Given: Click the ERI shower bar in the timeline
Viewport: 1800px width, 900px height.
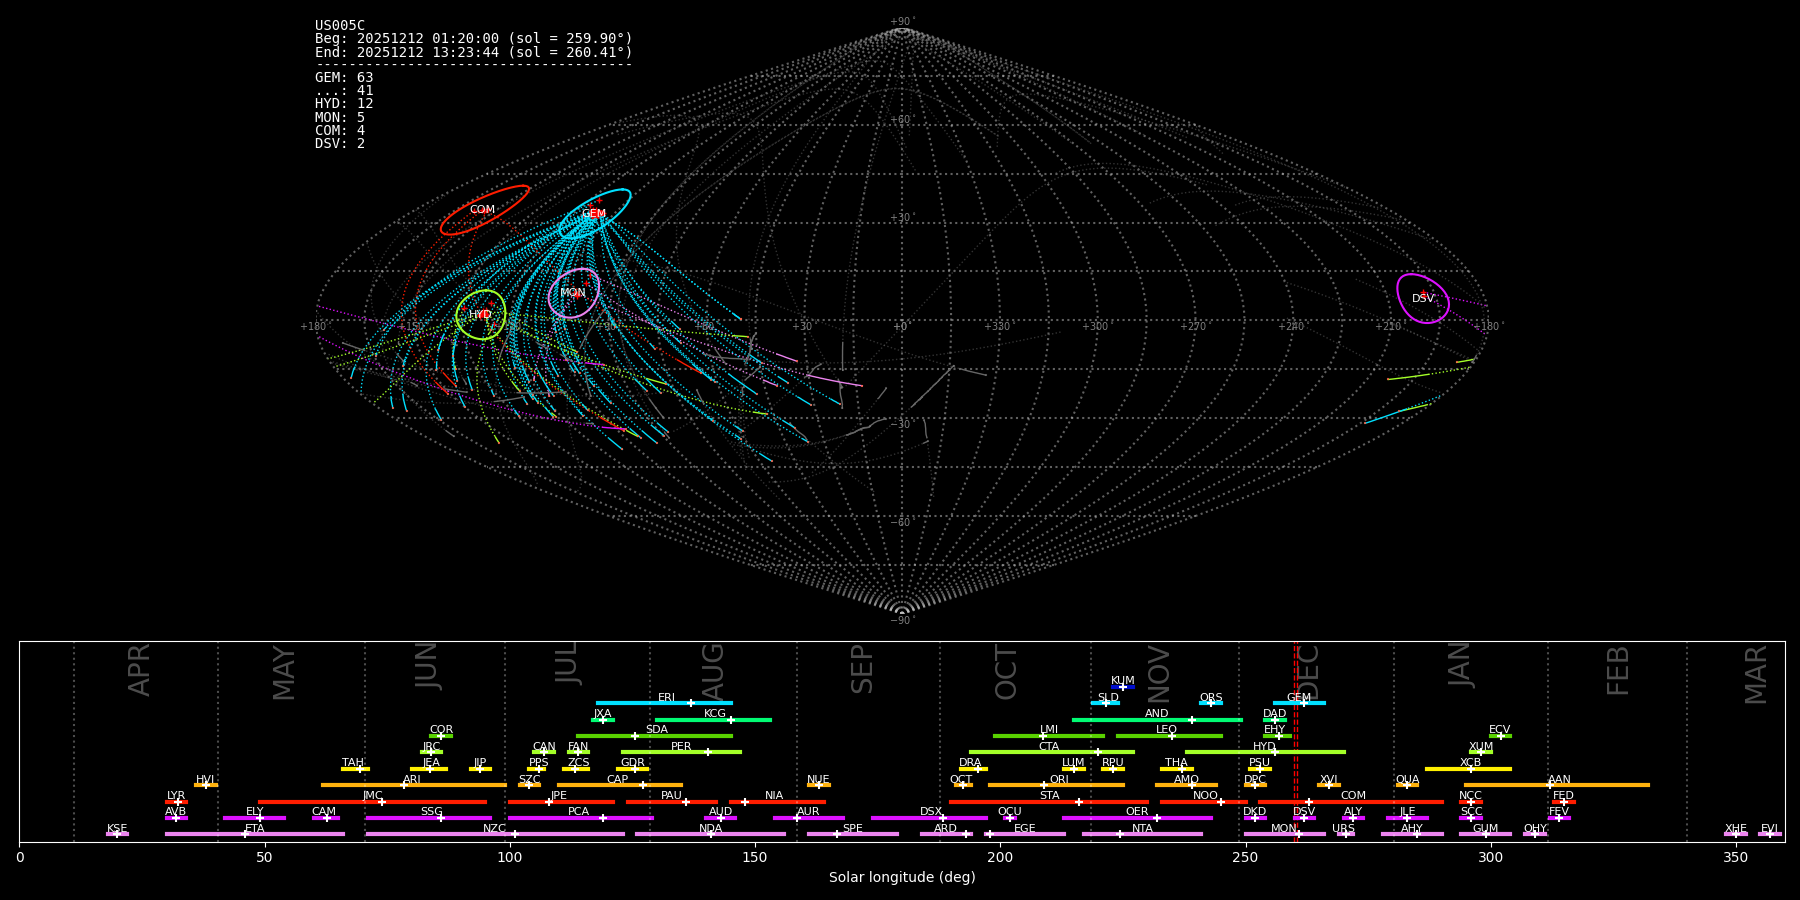Looking at the screenshot, I should (664, 703).
